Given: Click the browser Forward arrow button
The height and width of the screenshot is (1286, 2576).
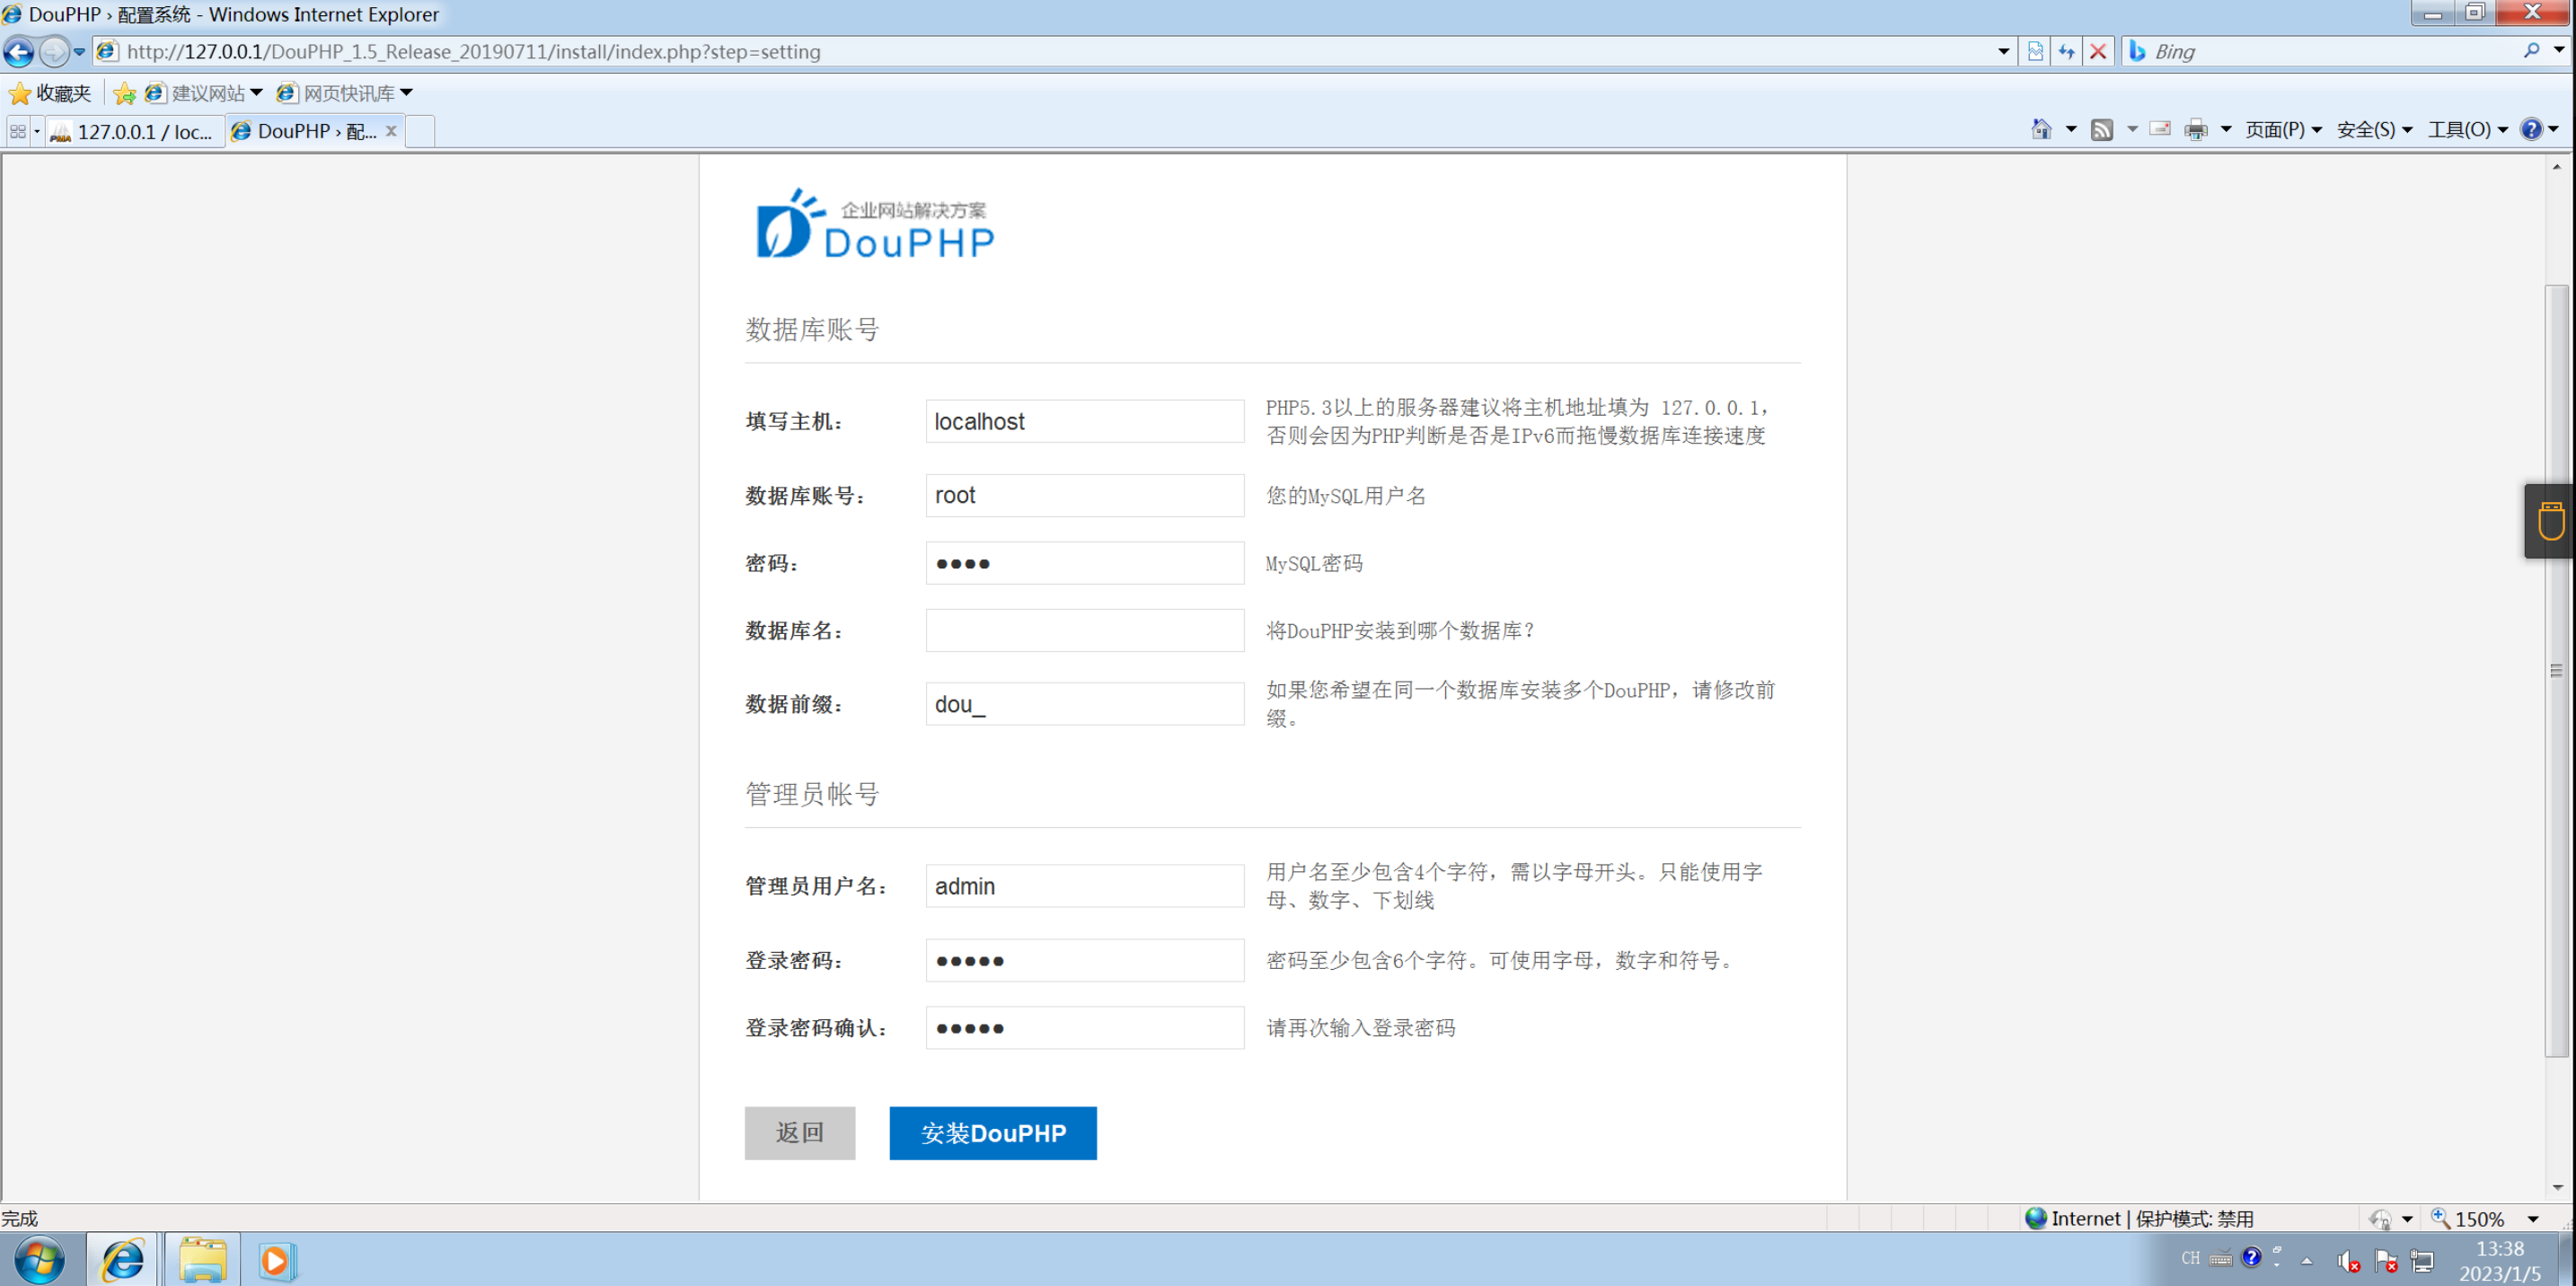Looking at the screenshot, I should coord(54,51).
